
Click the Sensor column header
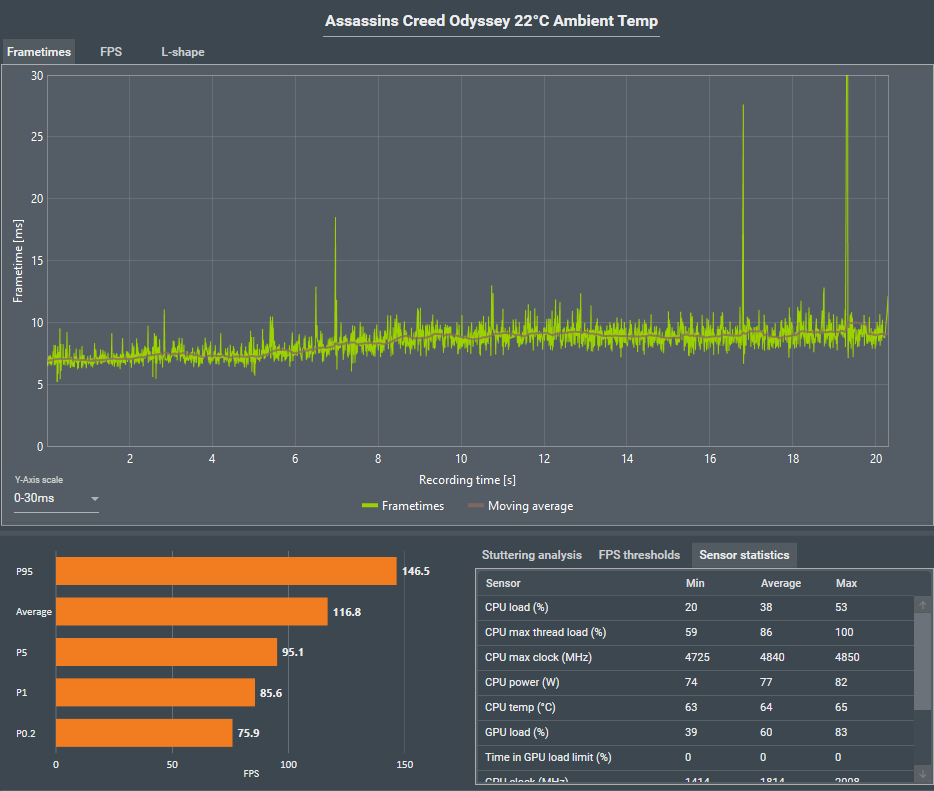[503, 583]
